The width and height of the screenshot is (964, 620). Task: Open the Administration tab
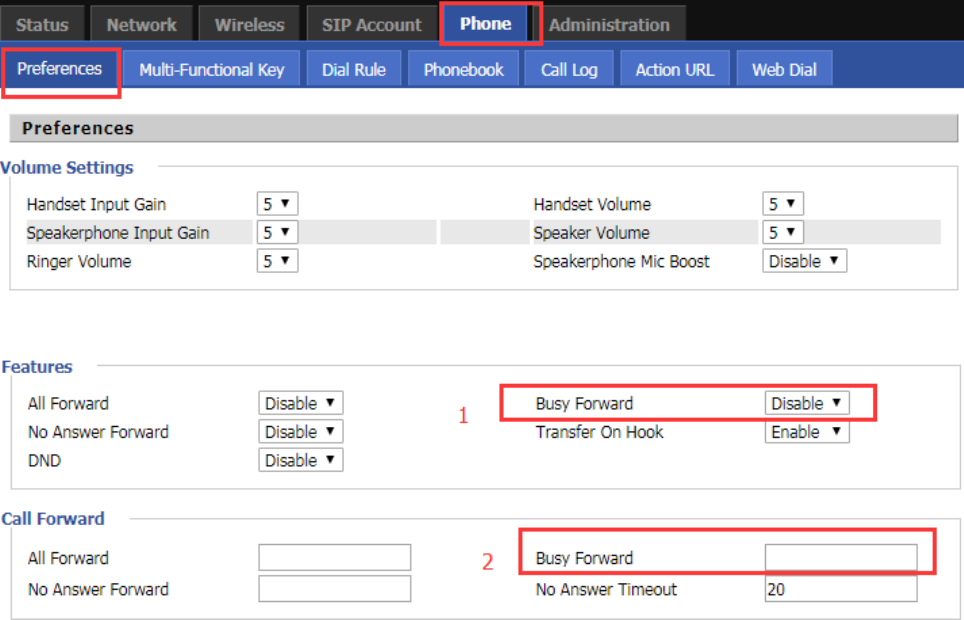coord(609,25)
